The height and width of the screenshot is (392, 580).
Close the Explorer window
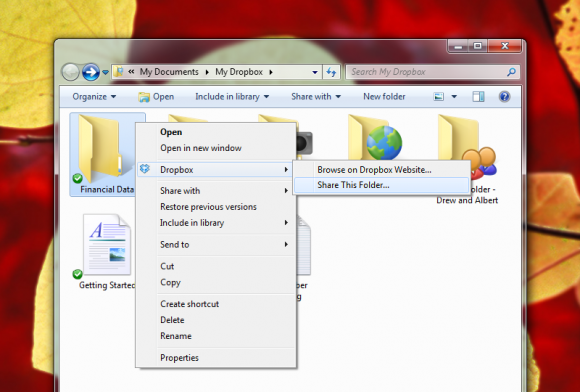(x=505, y=46)
